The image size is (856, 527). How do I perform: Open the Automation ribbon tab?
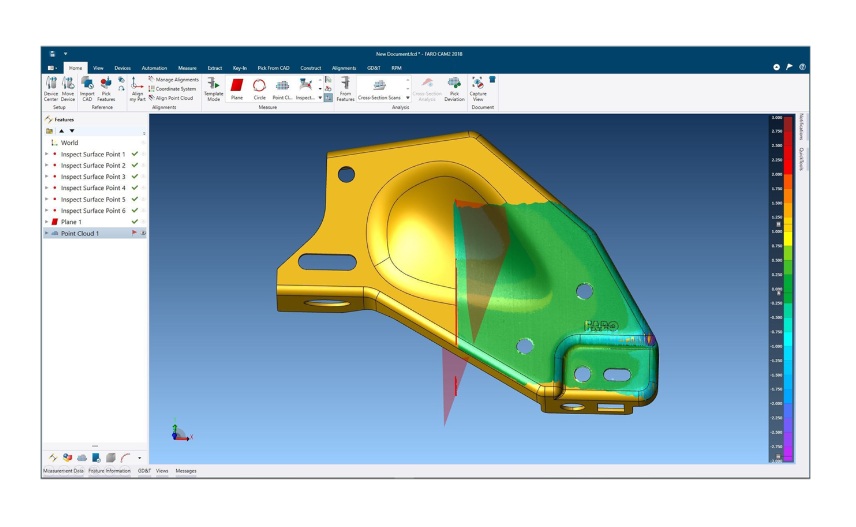point(154,68)
